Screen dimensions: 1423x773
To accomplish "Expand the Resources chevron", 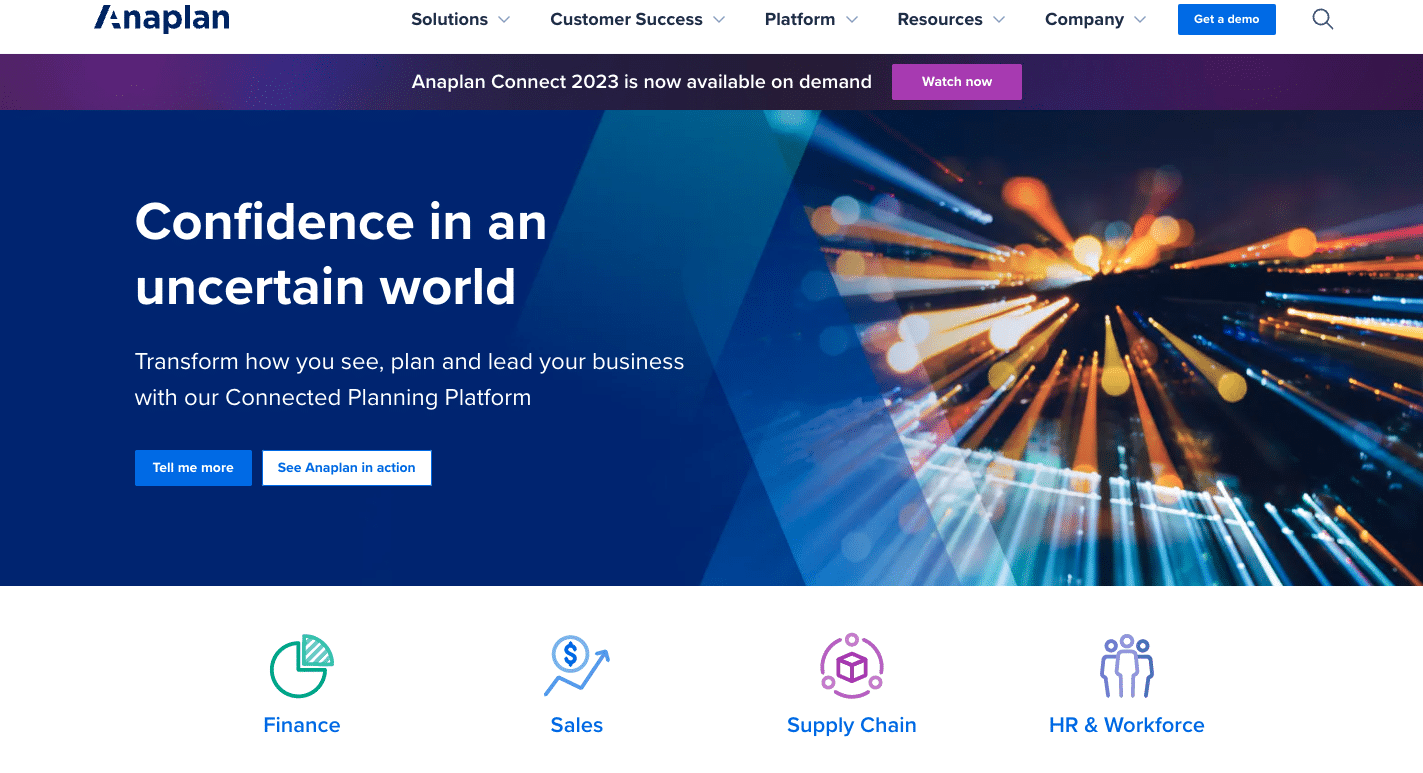I will (999, 20).
